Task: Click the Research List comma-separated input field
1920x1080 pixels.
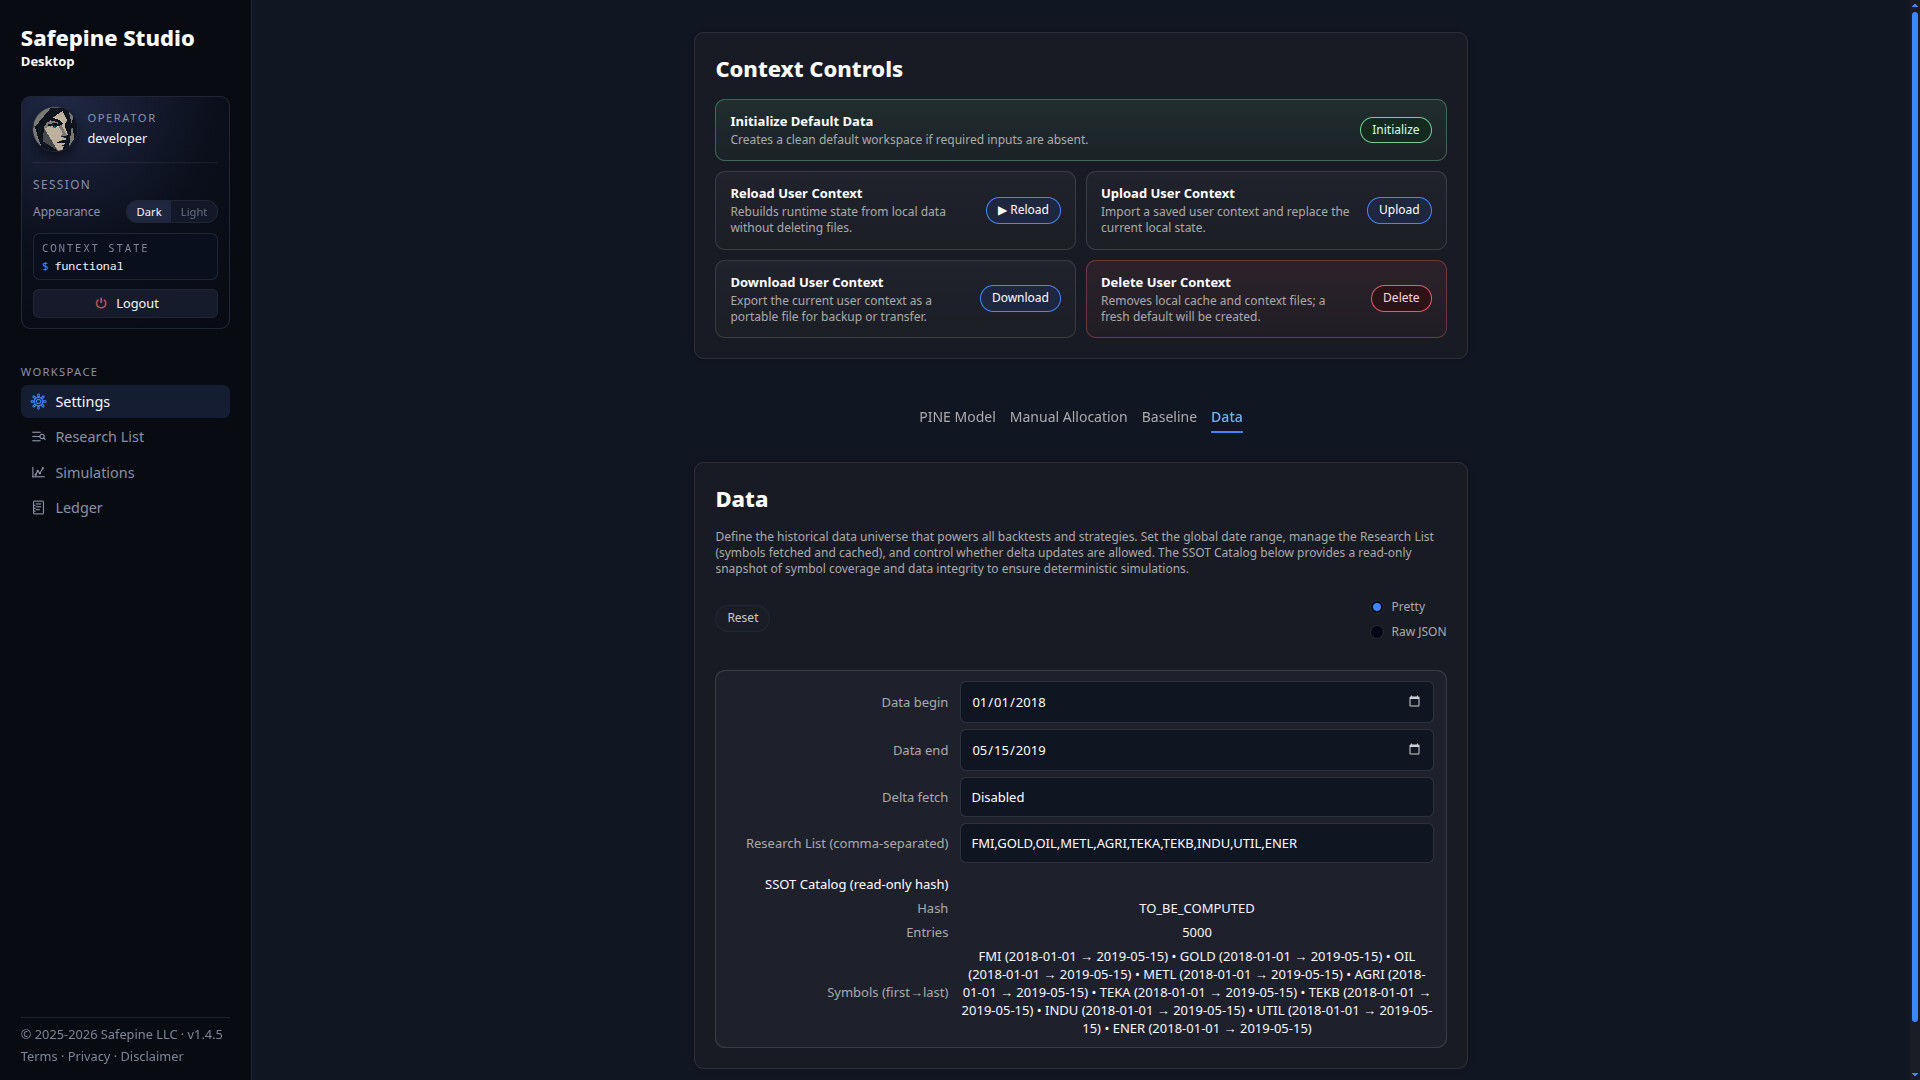Action: [x=1196, y=843]
